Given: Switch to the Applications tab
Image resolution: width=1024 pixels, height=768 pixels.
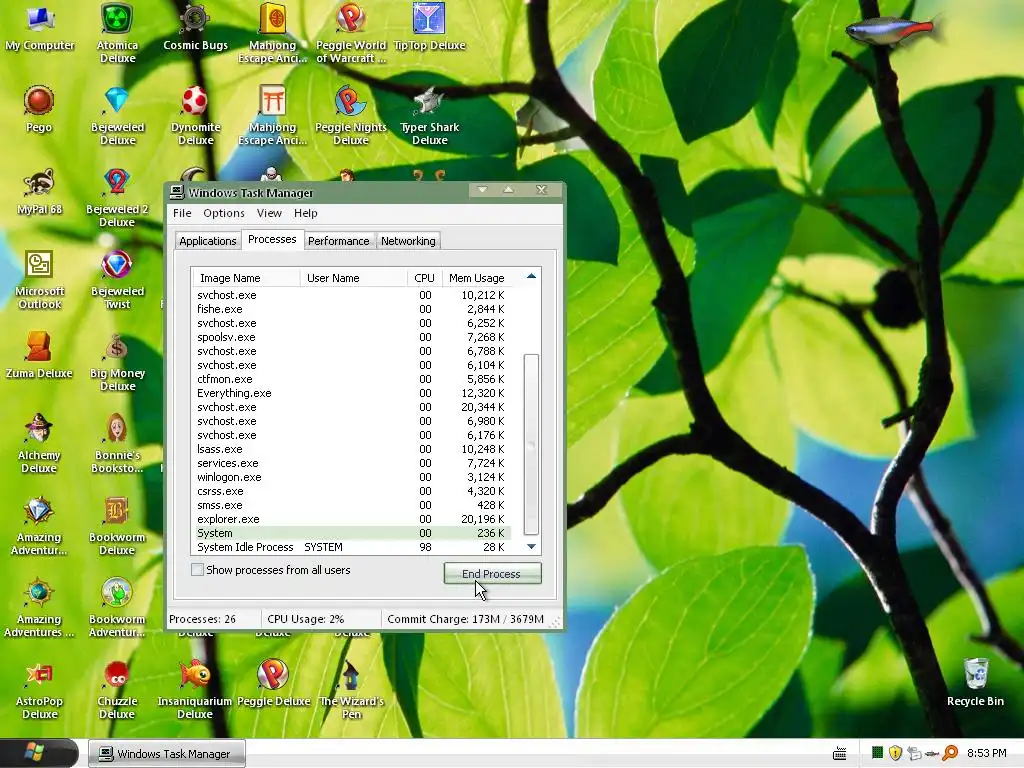Looking at the screenshot, I should [x=208, y=241].
